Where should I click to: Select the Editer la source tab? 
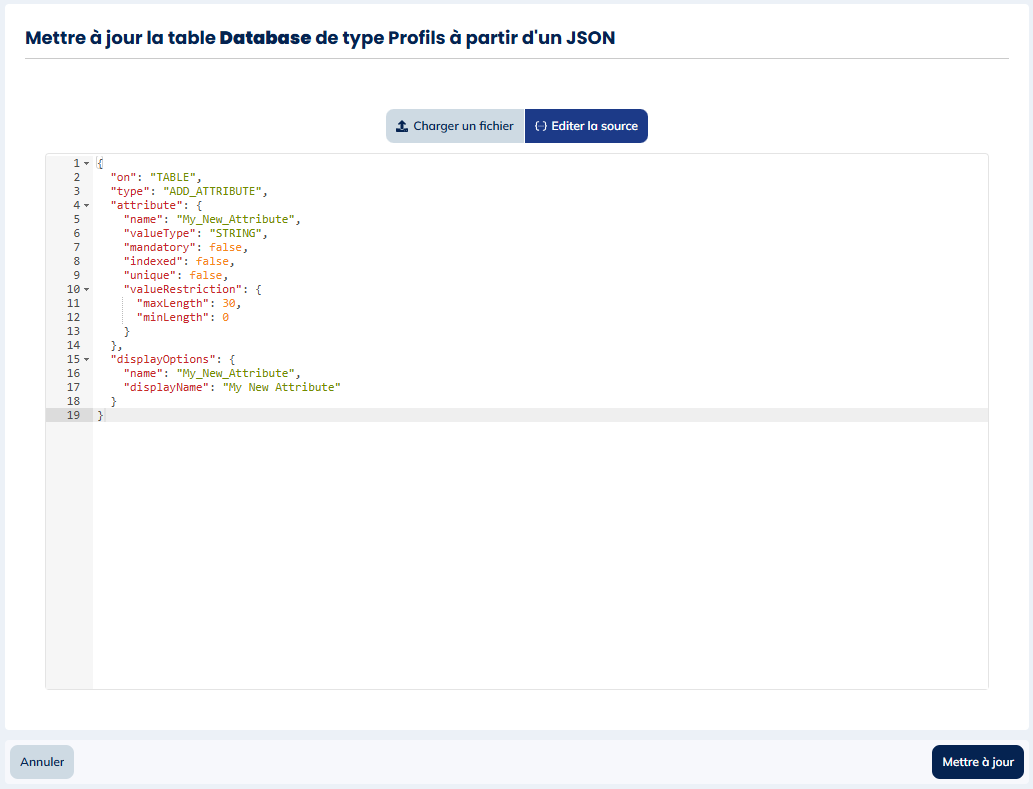click(x=586, y=126)
